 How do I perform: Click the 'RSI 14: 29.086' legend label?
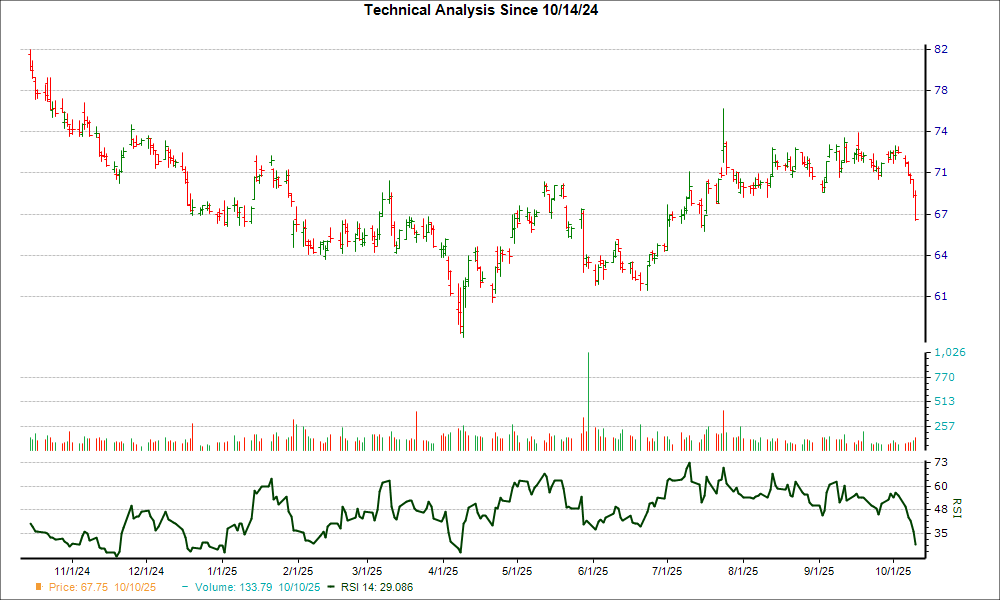click(x=378, y=587)
